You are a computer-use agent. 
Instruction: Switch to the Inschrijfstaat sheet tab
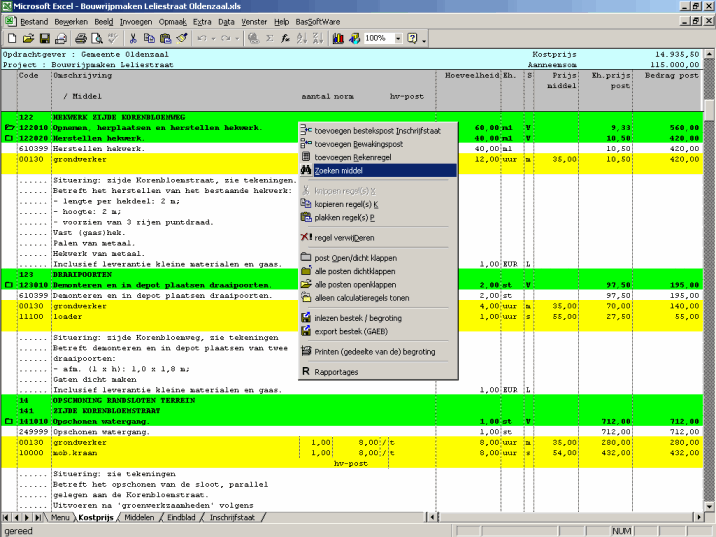pos(233,518)
